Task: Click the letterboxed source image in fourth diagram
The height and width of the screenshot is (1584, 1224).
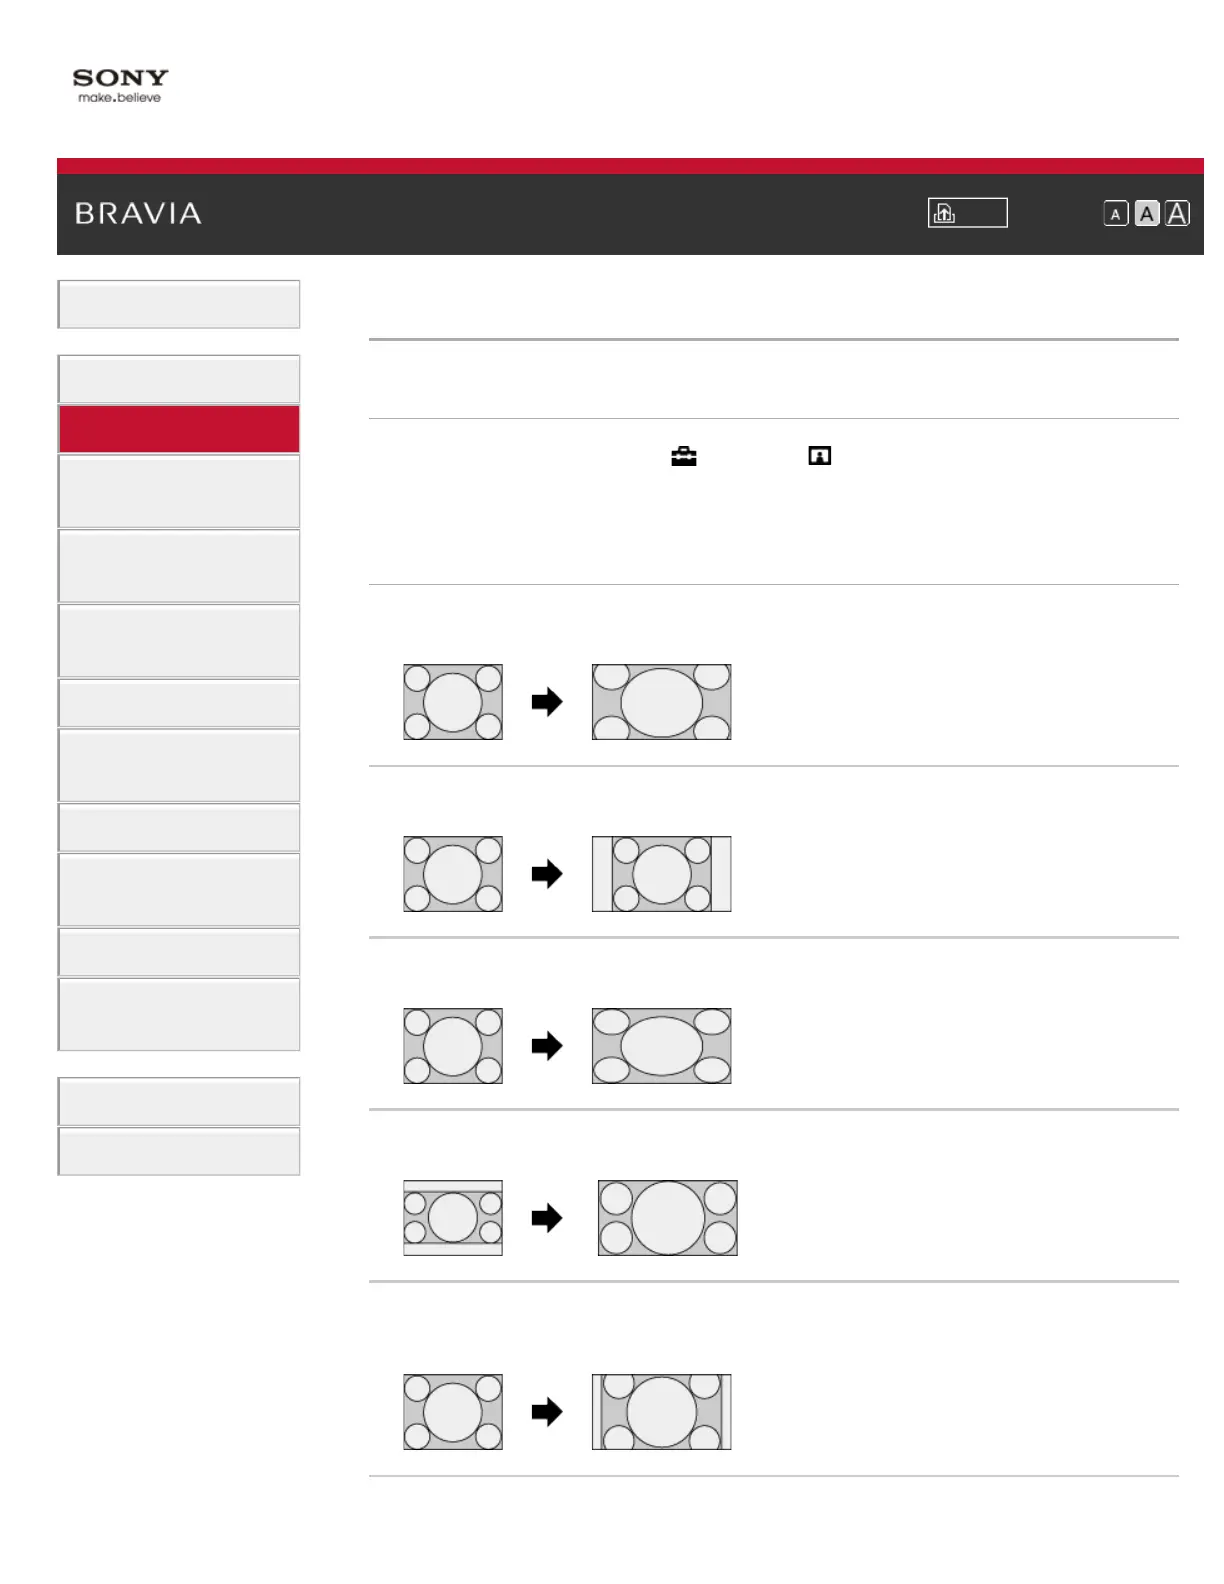Action: coord(453,1218)
